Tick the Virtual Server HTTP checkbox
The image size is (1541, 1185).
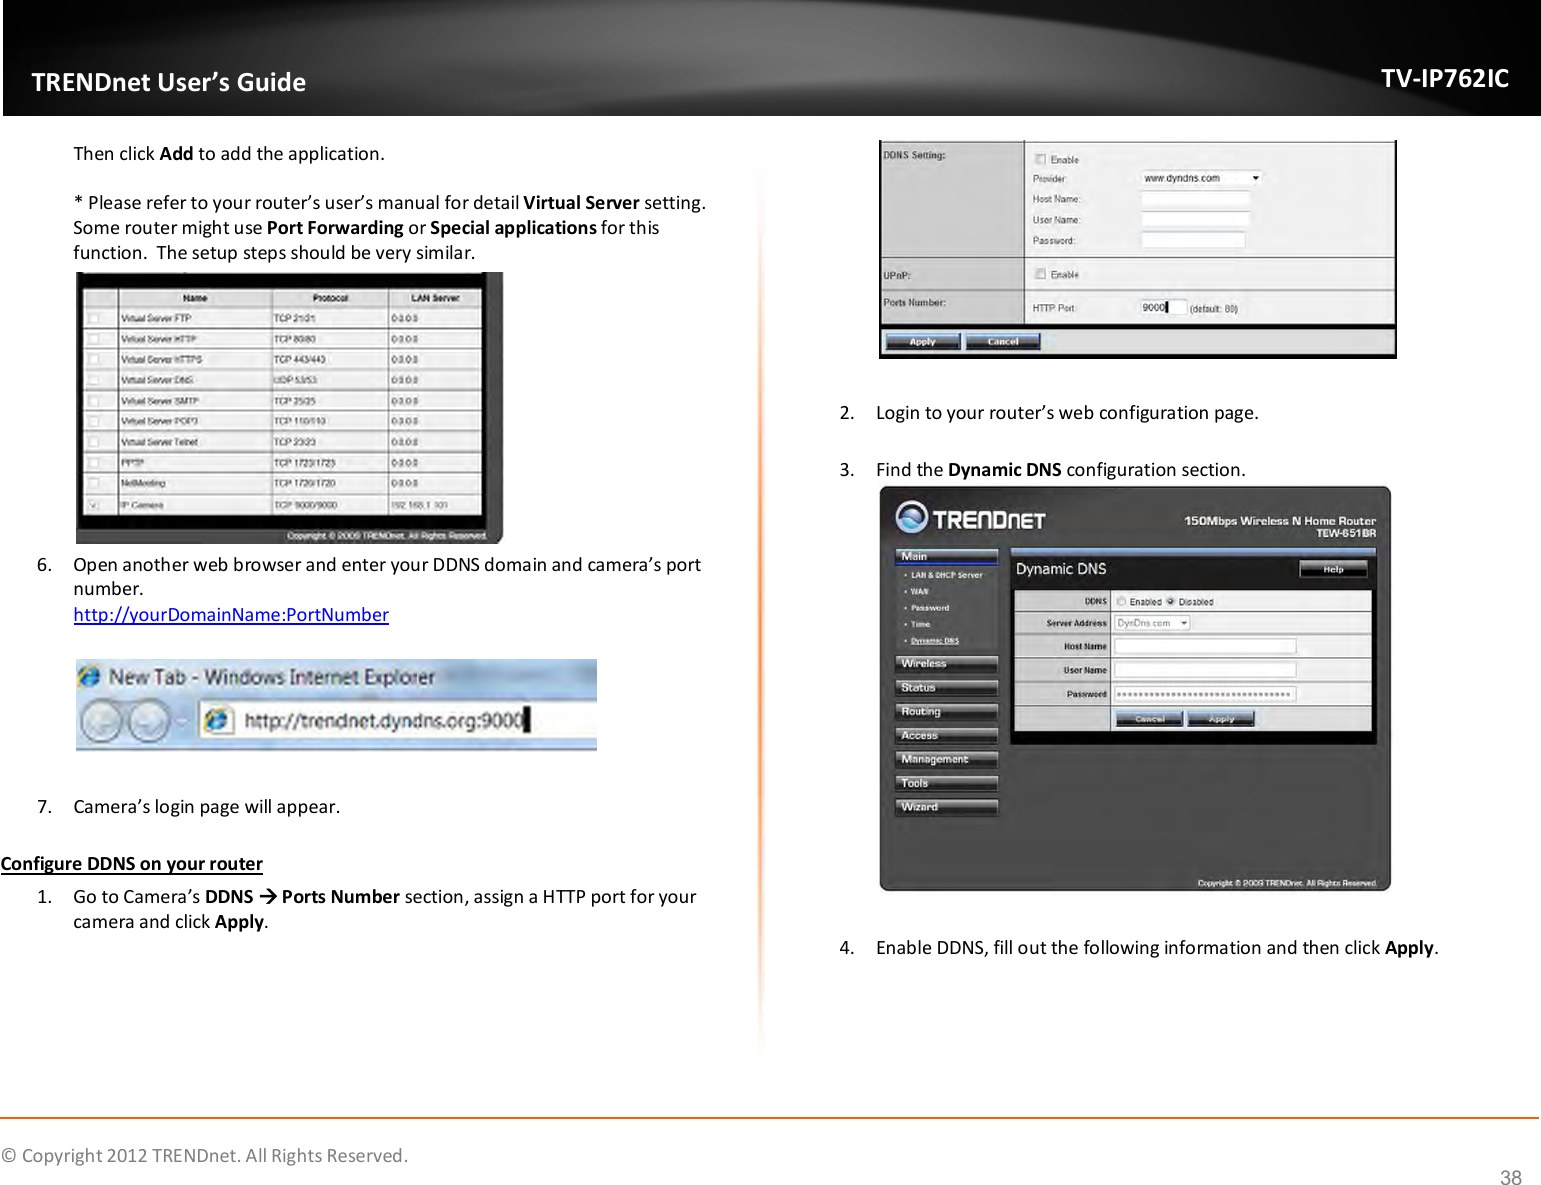click(x=94, y=339)
